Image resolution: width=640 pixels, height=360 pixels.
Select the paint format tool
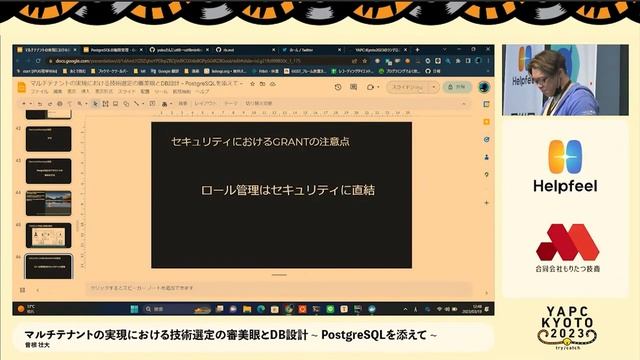tap(70, 104)
